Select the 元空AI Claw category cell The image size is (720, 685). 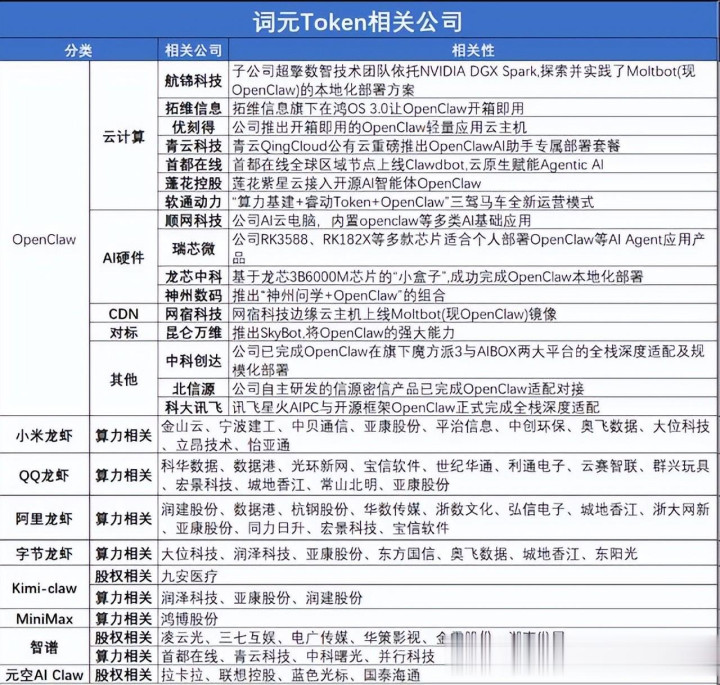click(x=44, y=675)
